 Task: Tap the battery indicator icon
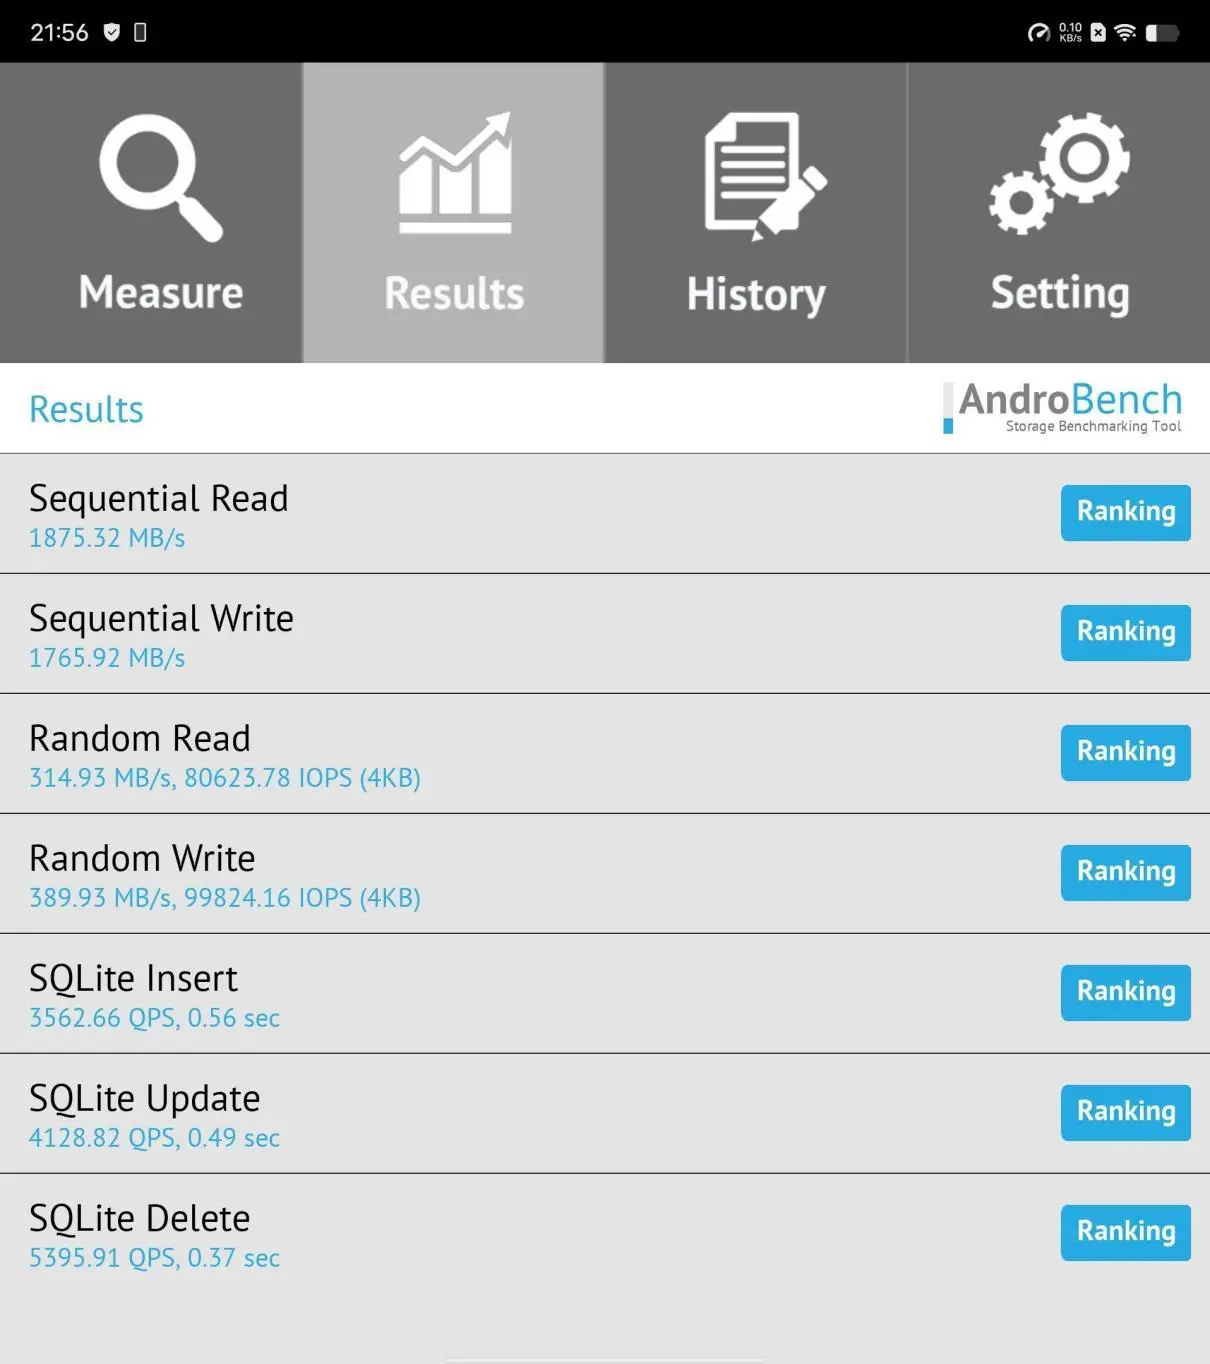(x=1162, y=33)
